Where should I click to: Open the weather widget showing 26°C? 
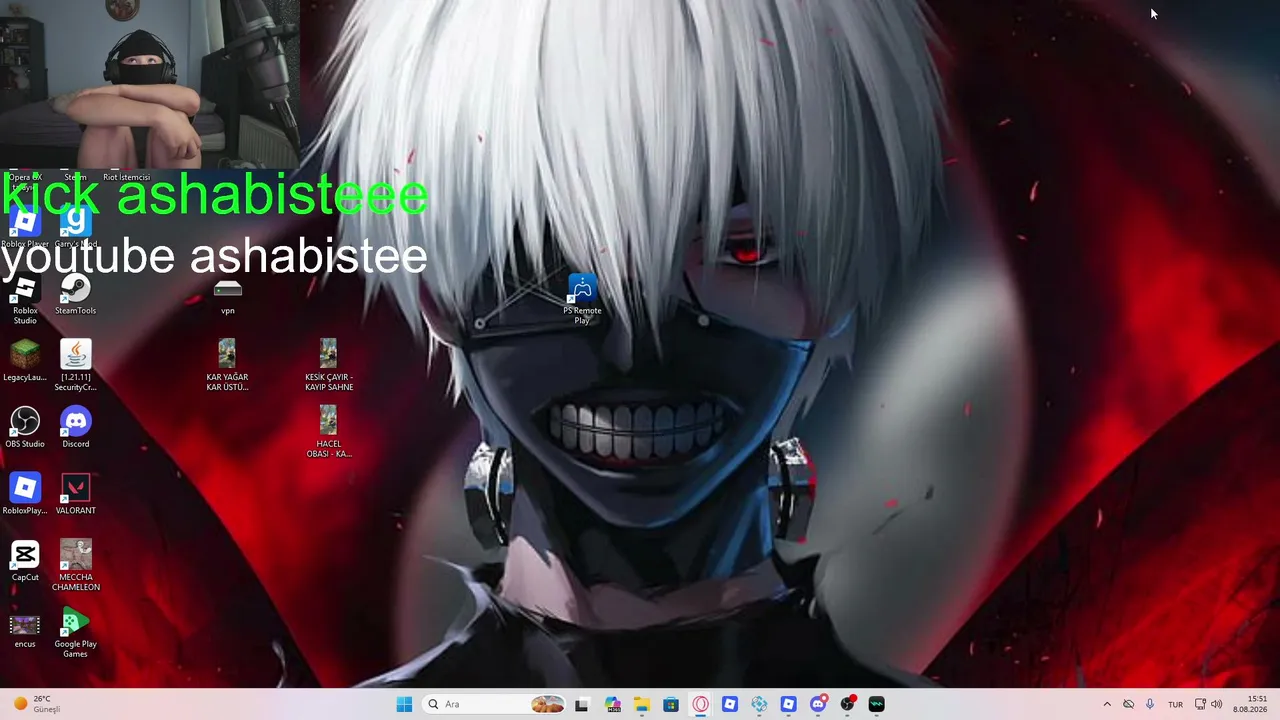[x=37, y=704]
